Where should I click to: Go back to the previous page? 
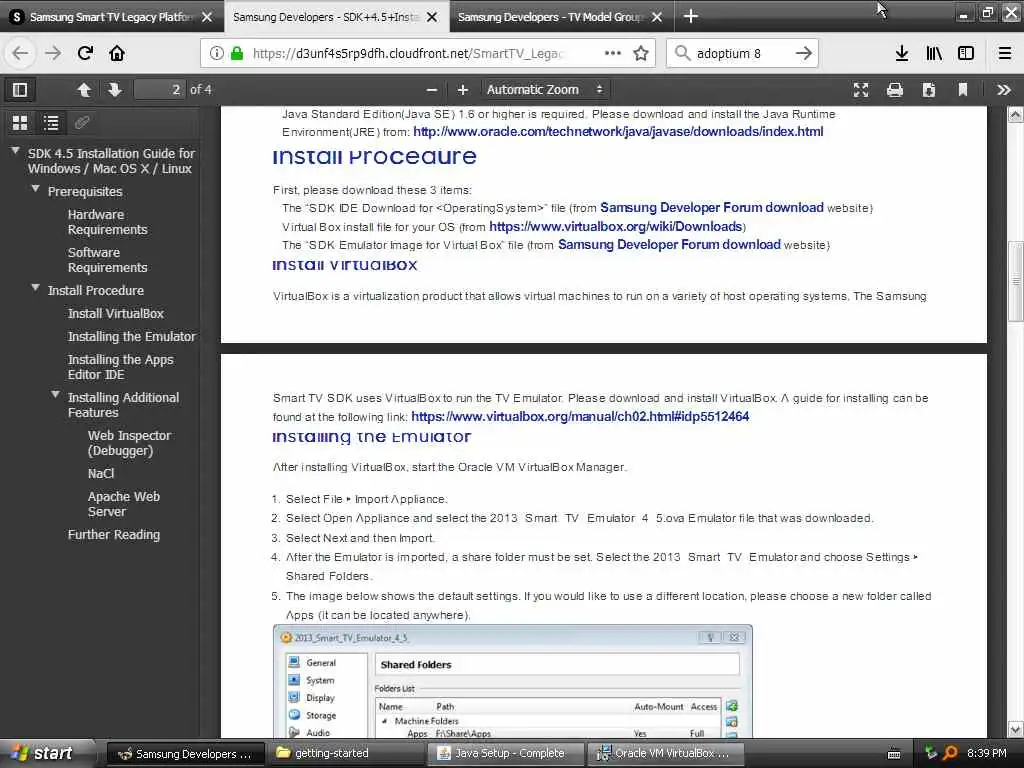20,53
